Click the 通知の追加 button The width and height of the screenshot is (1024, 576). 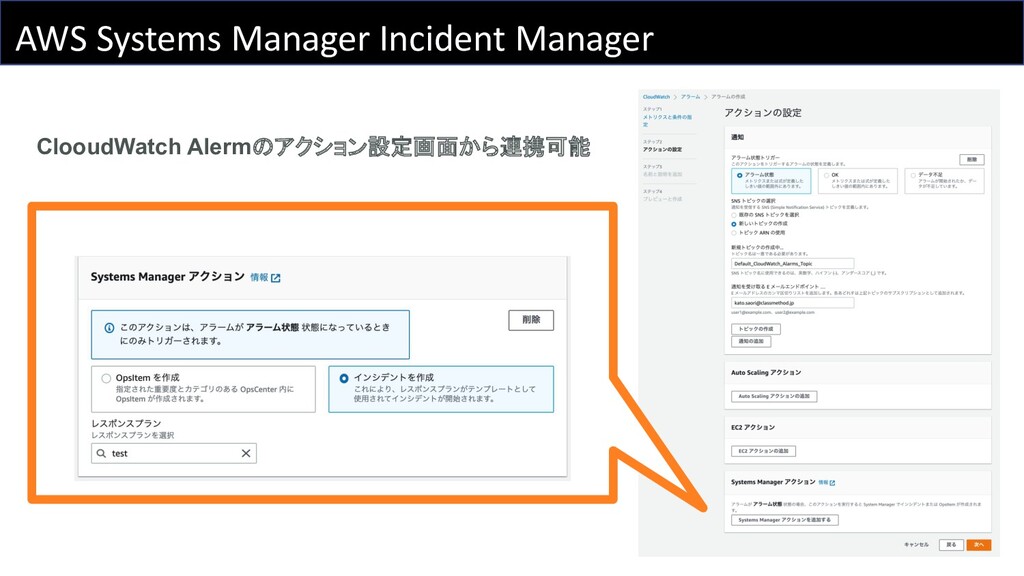(x=751, y=342)
